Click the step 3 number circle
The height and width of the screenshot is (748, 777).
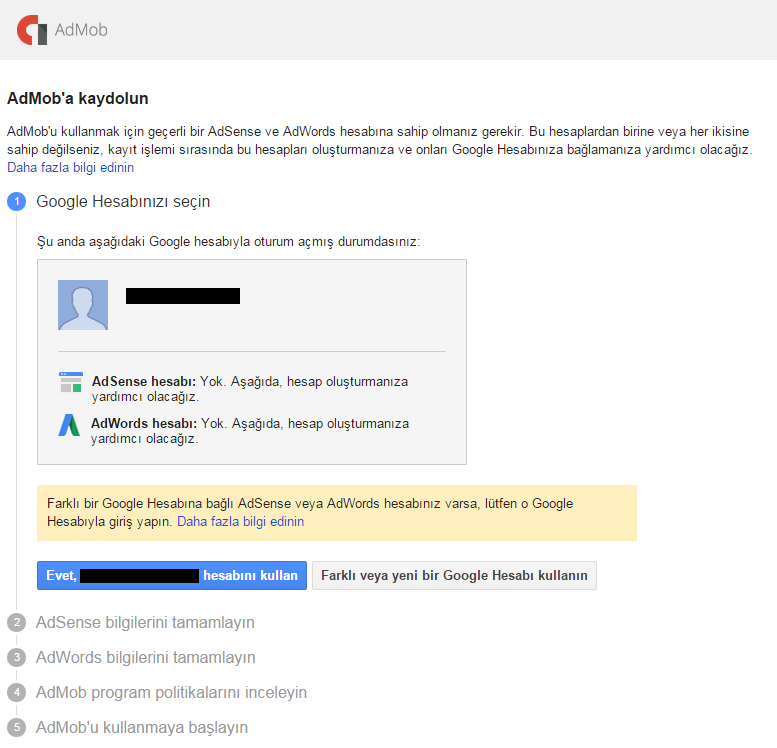coord(16,658)
